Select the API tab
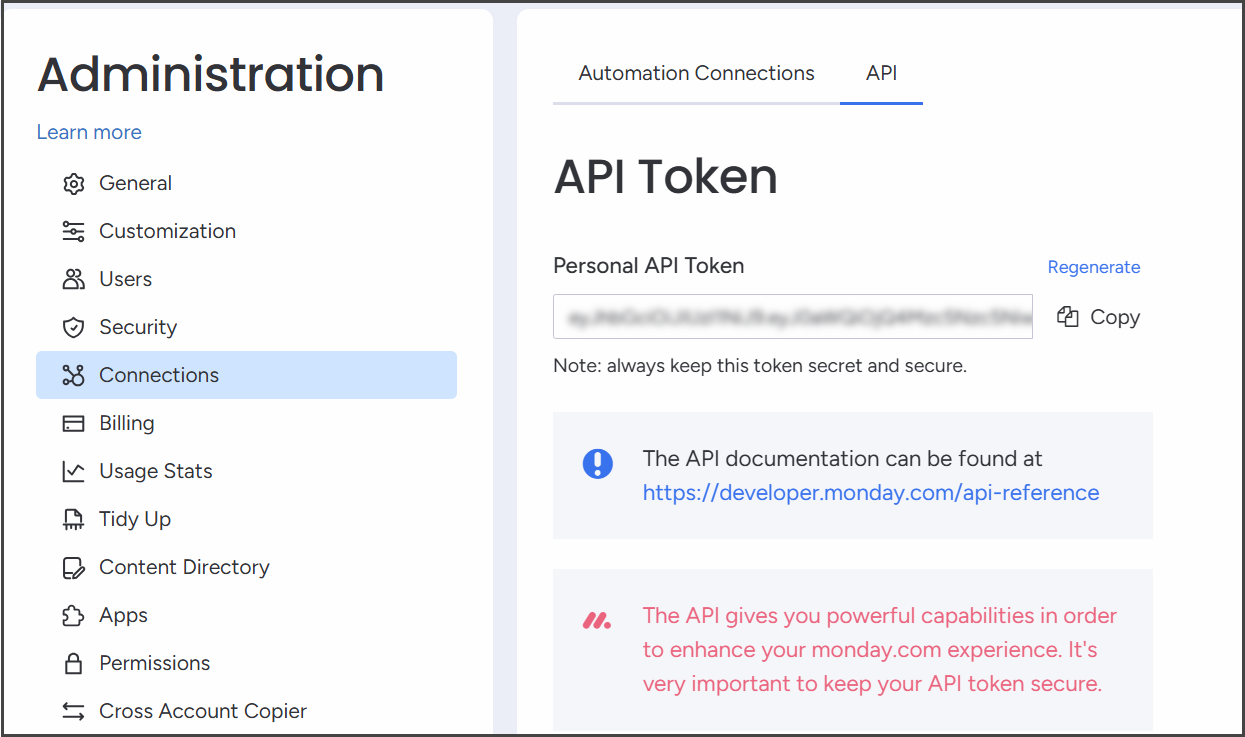The image size is (1245, 737). (881, 73)
